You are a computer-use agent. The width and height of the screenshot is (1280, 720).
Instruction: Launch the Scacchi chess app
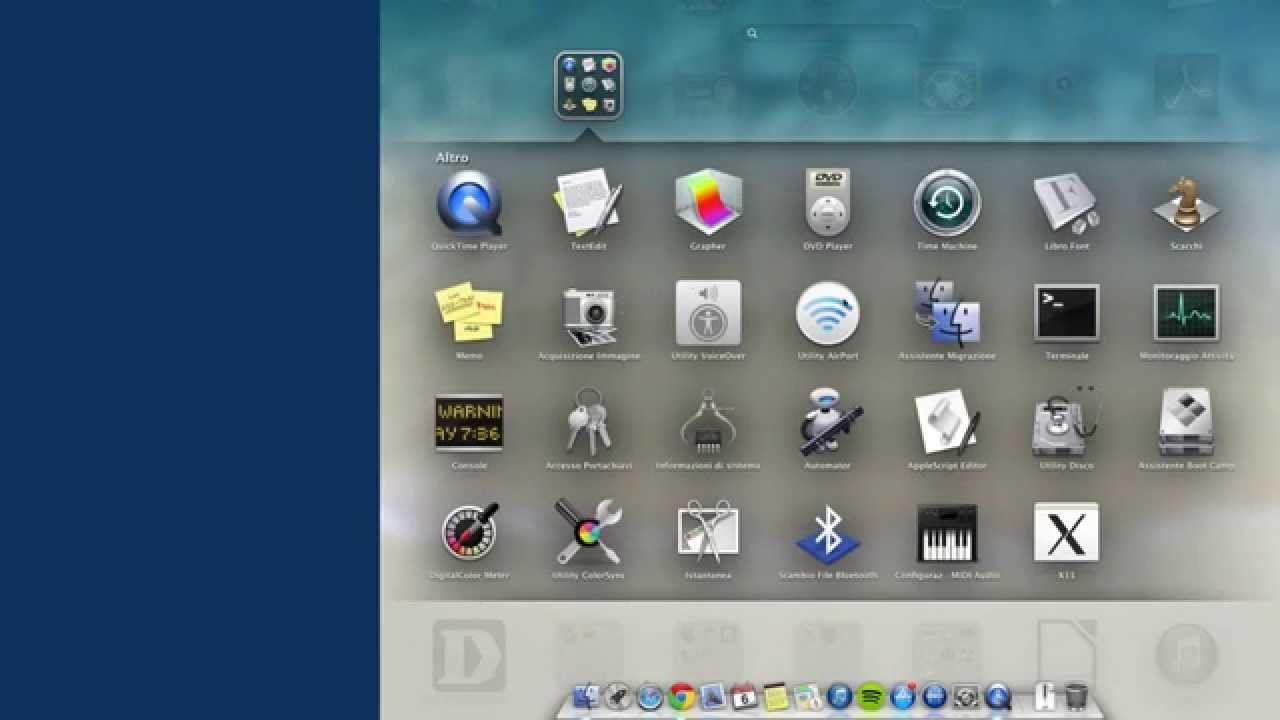click(x=1186, y=203)
